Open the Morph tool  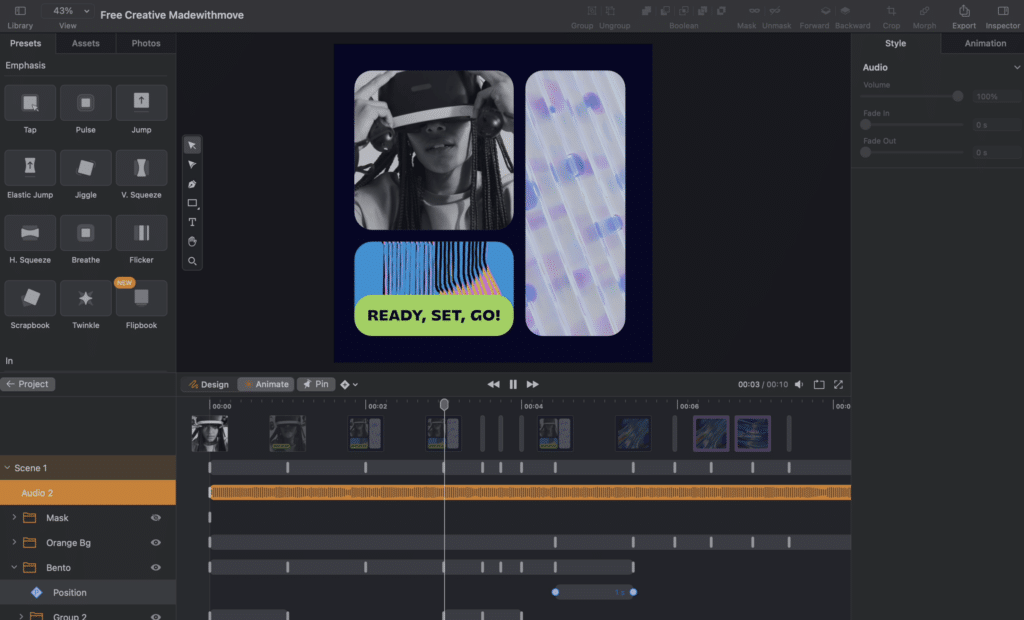pos(924,12)
